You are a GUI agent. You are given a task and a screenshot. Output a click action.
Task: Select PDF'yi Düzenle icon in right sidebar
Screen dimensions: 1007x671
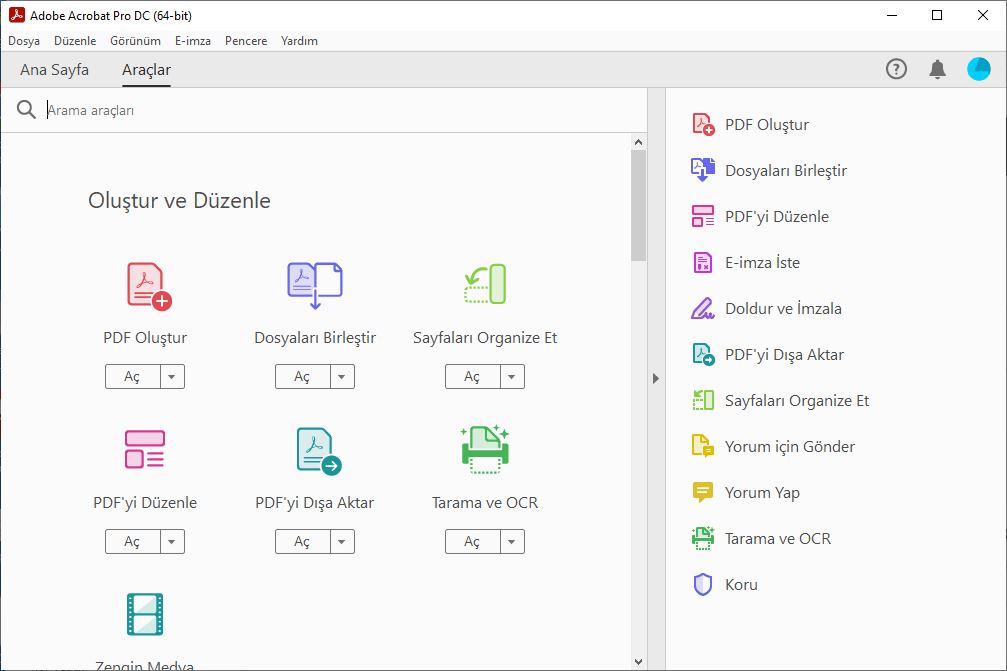(703, 216)
